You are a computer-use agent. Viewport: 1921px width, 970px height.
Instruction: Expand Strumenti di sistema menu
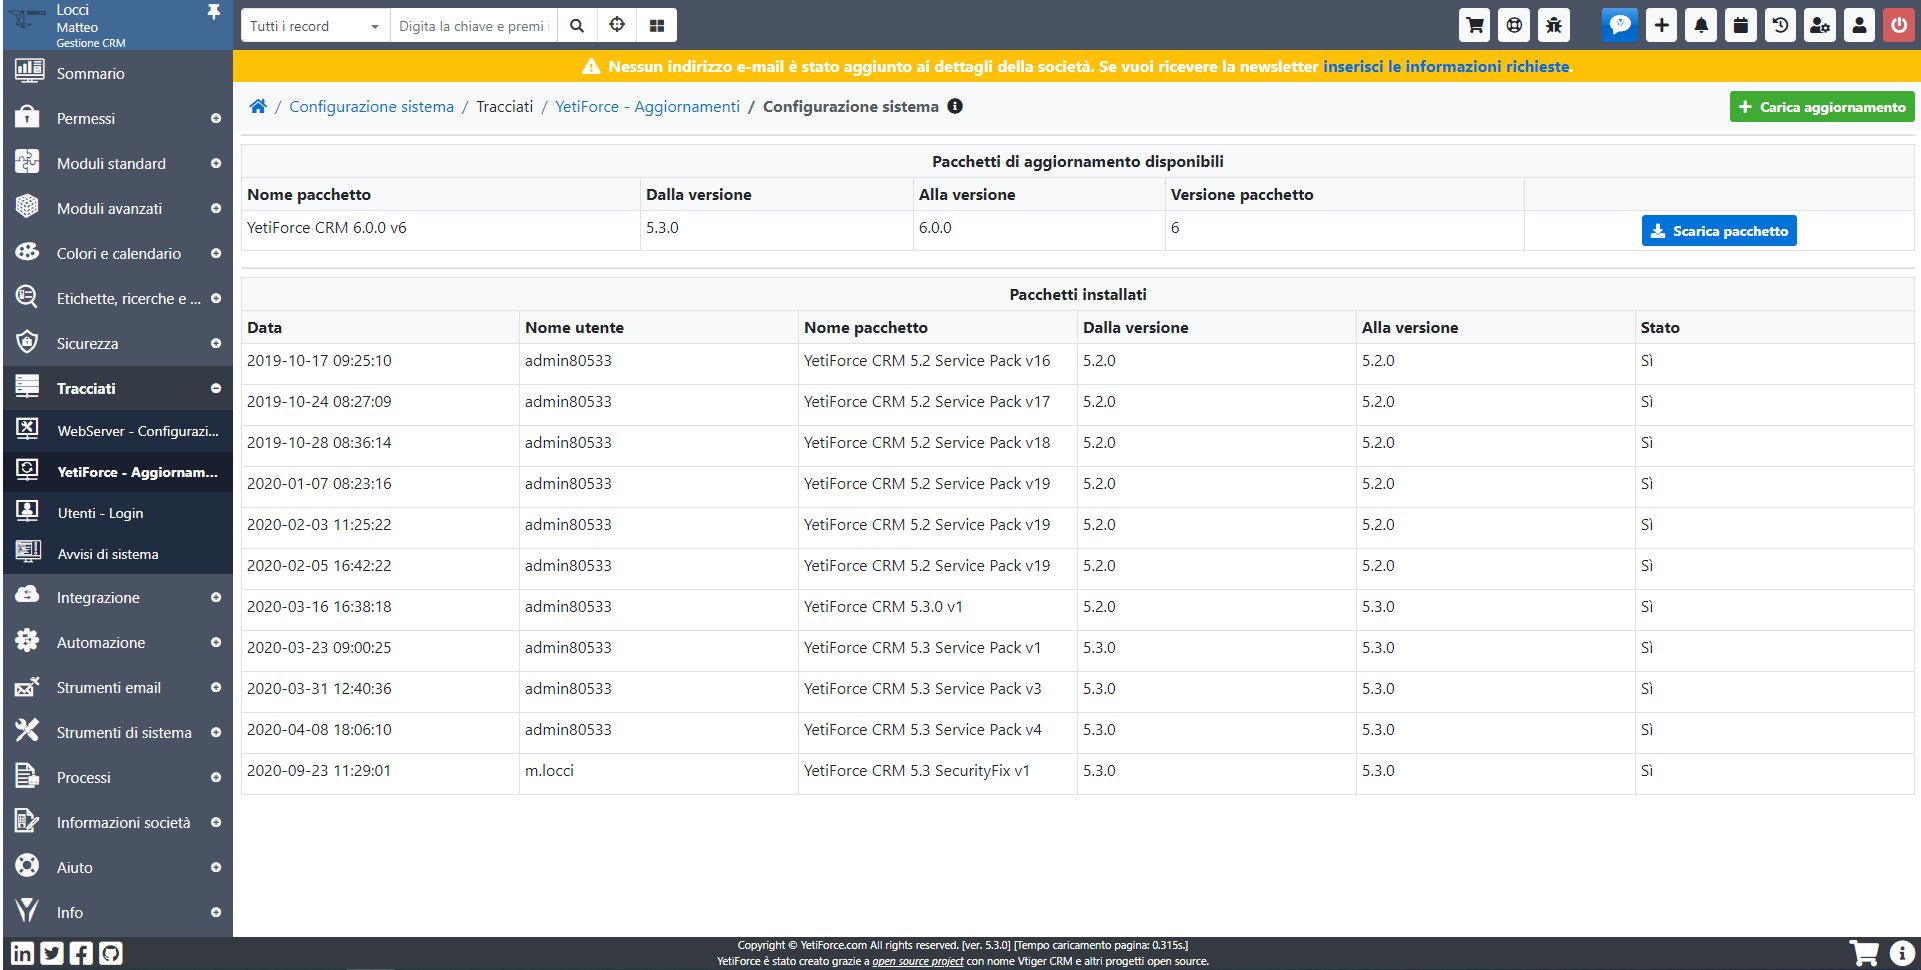118,732
